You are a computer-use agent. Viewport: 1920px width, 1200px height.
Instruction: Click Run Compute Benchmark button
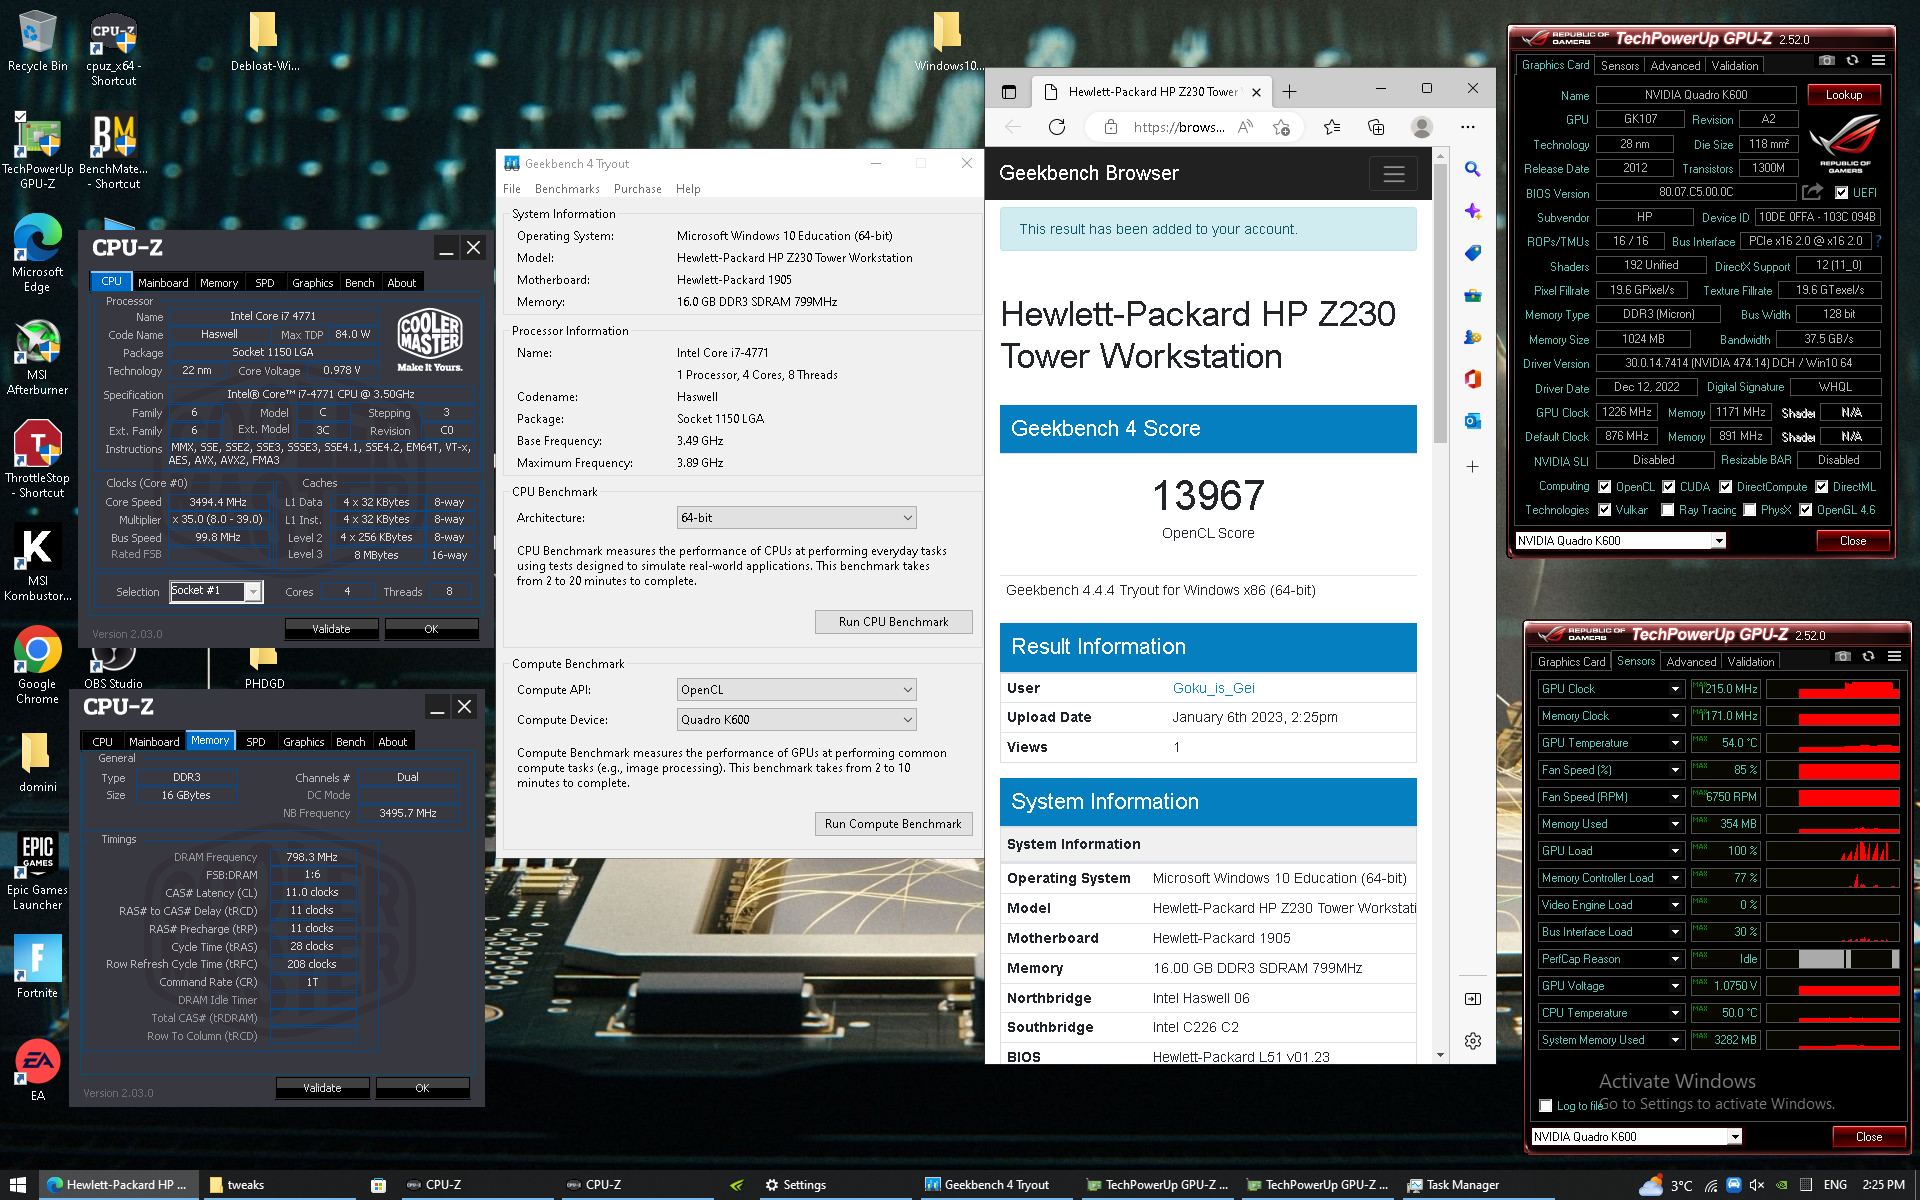click(x=893, y=824)
